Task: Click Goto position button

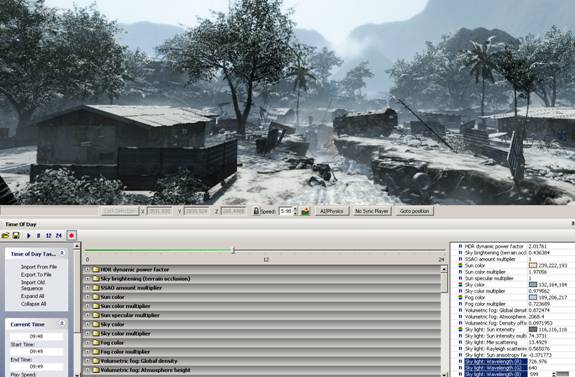Action: coord(414,211)
